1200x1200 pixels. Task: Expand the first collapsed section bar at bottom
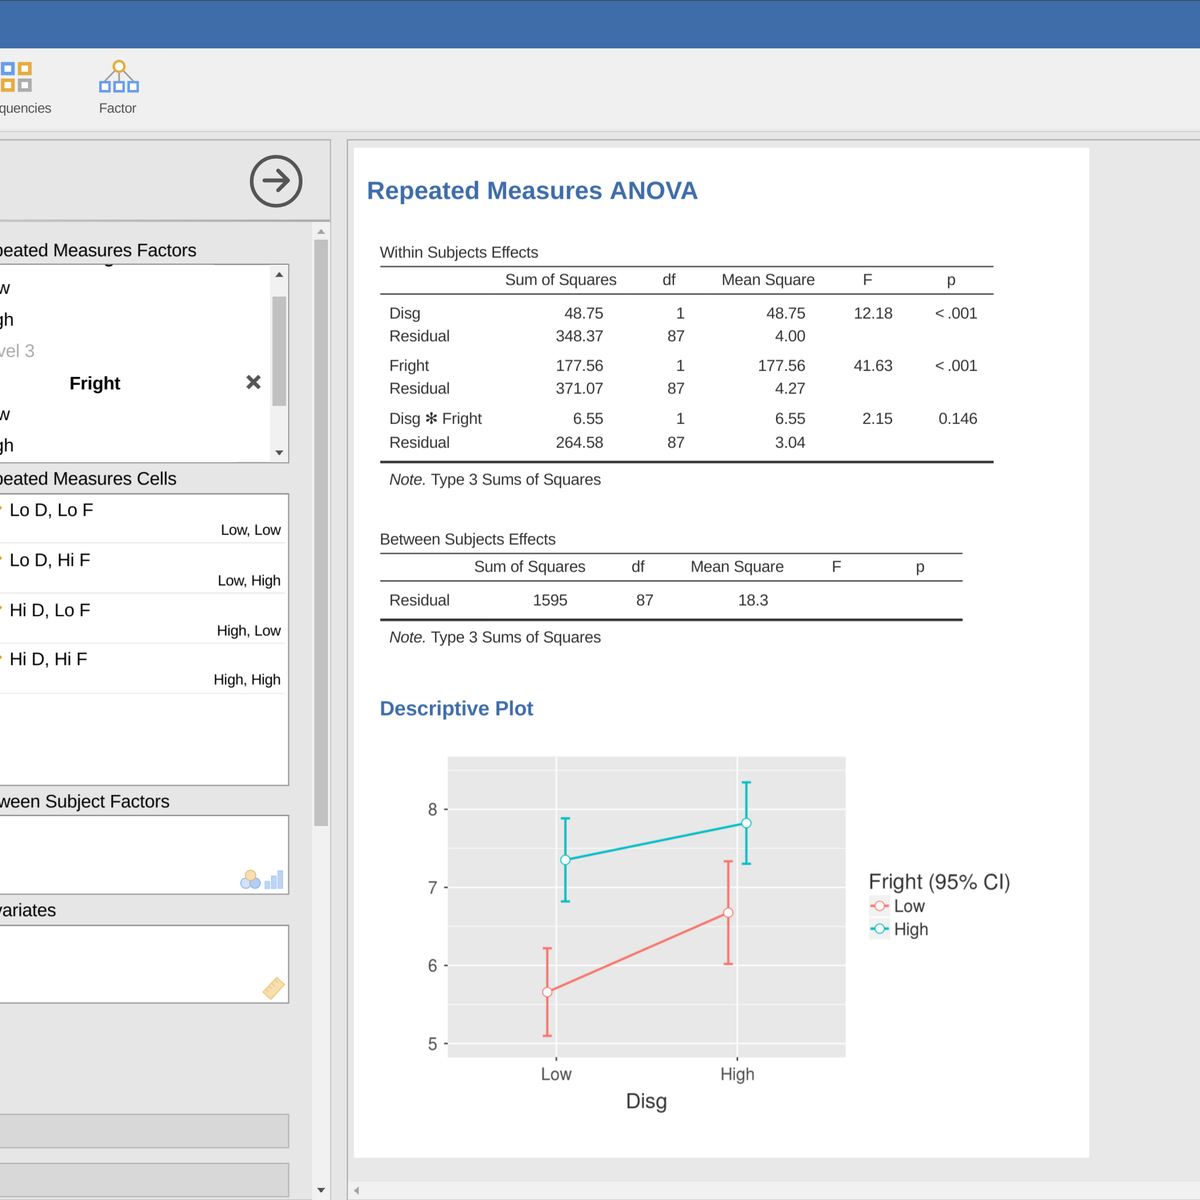pos(144,1131)
